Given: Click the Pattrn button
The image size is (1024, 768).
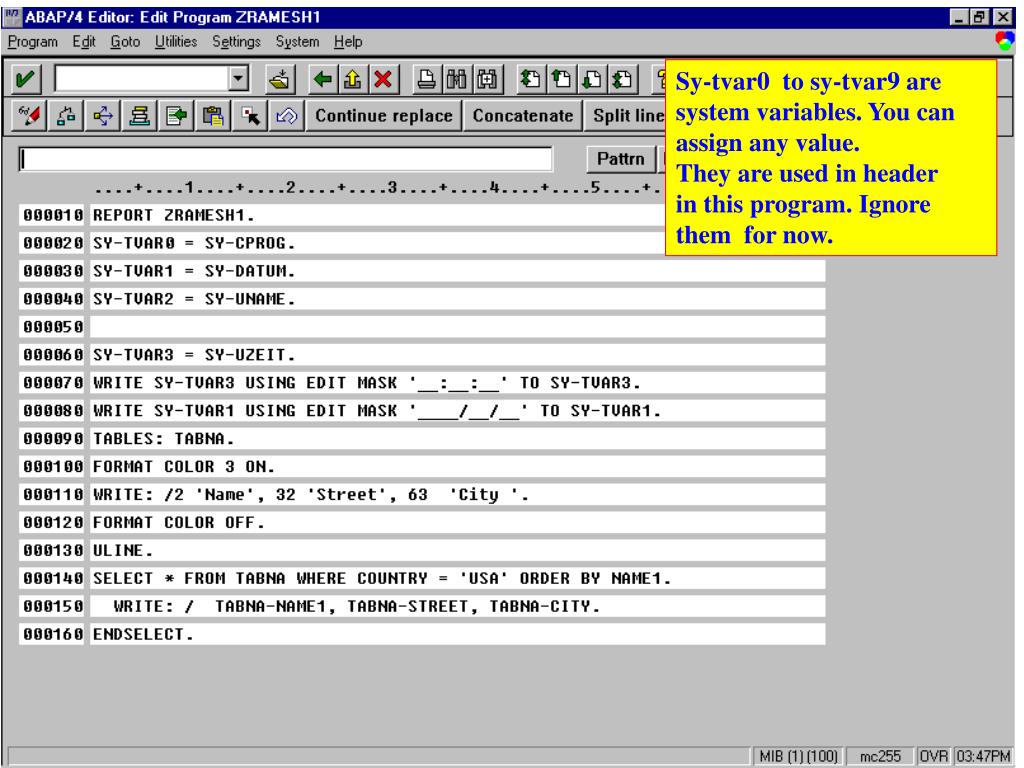Looking at the screenshot, I should click(x=620, y=159).
